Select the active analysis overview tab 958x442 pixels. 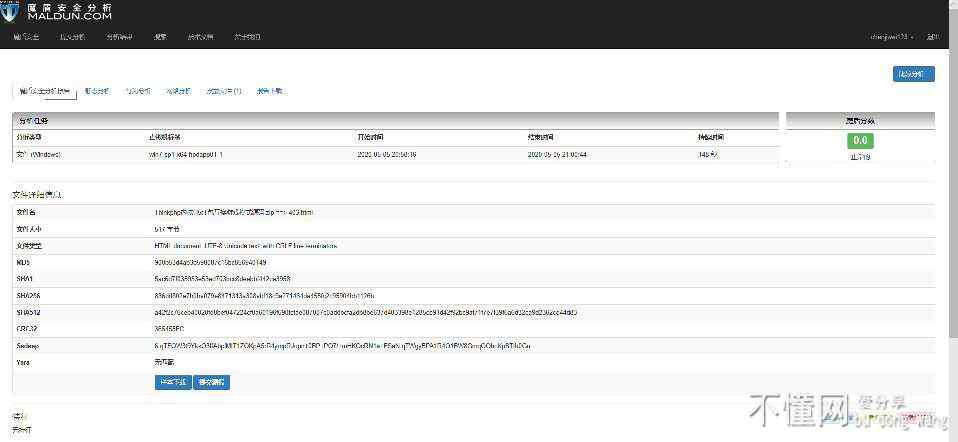pos(45,91)
